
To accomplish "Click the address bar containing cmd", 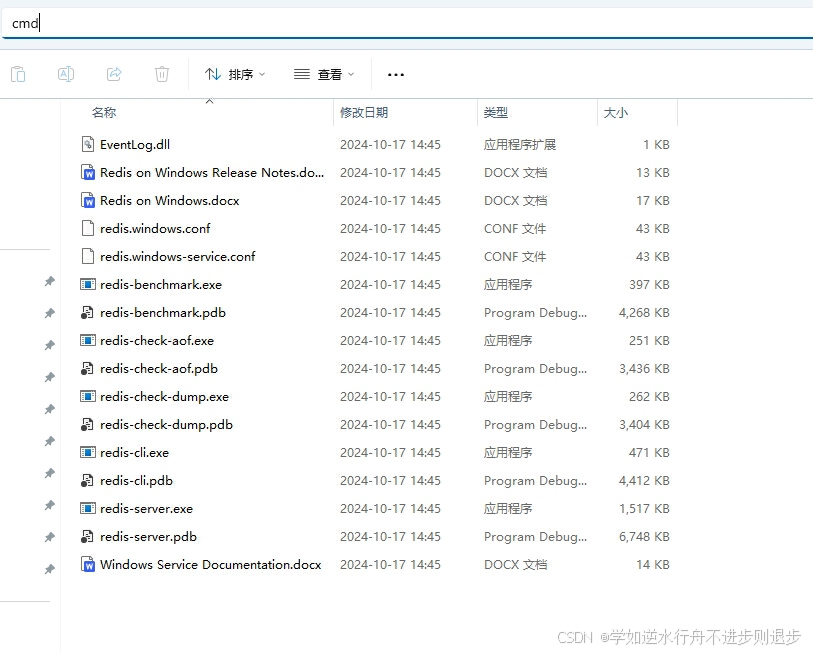I will point(408,23).
